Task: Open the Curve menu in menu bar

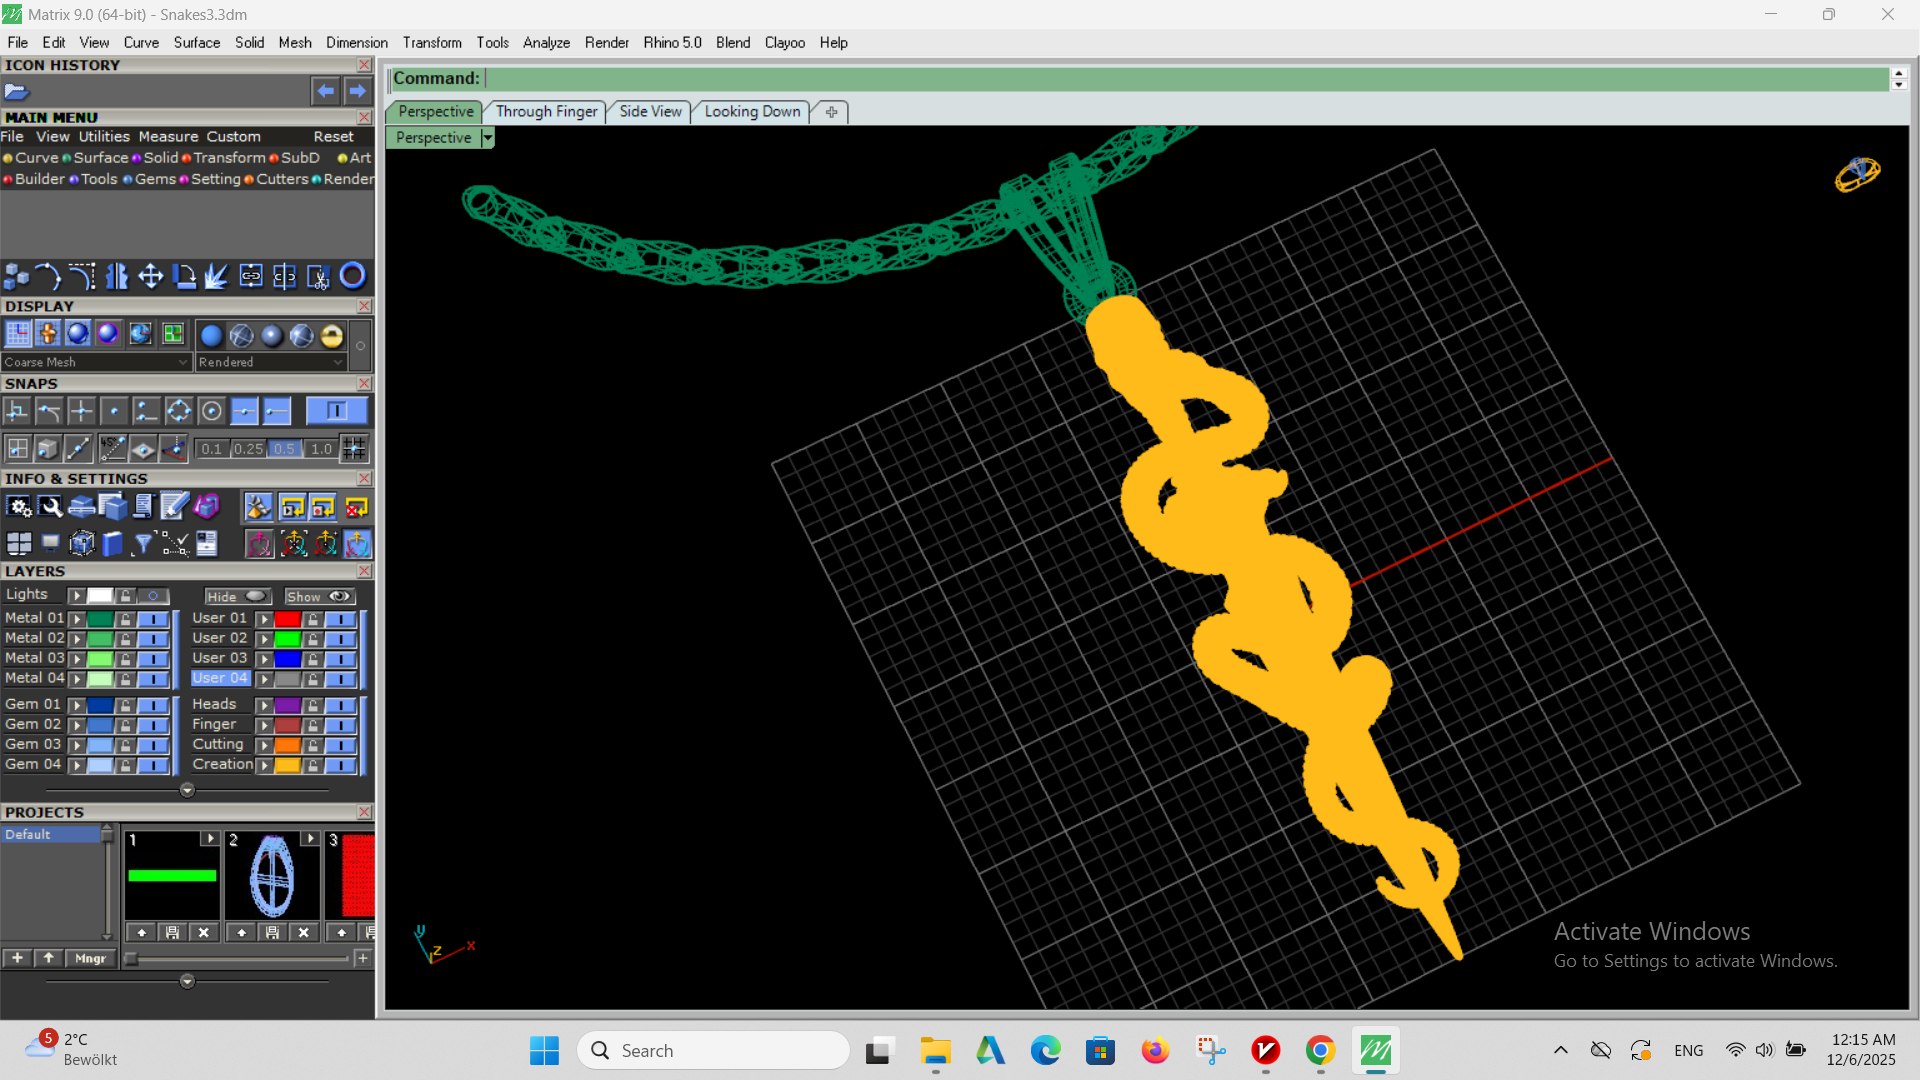Action: [141, 43]
